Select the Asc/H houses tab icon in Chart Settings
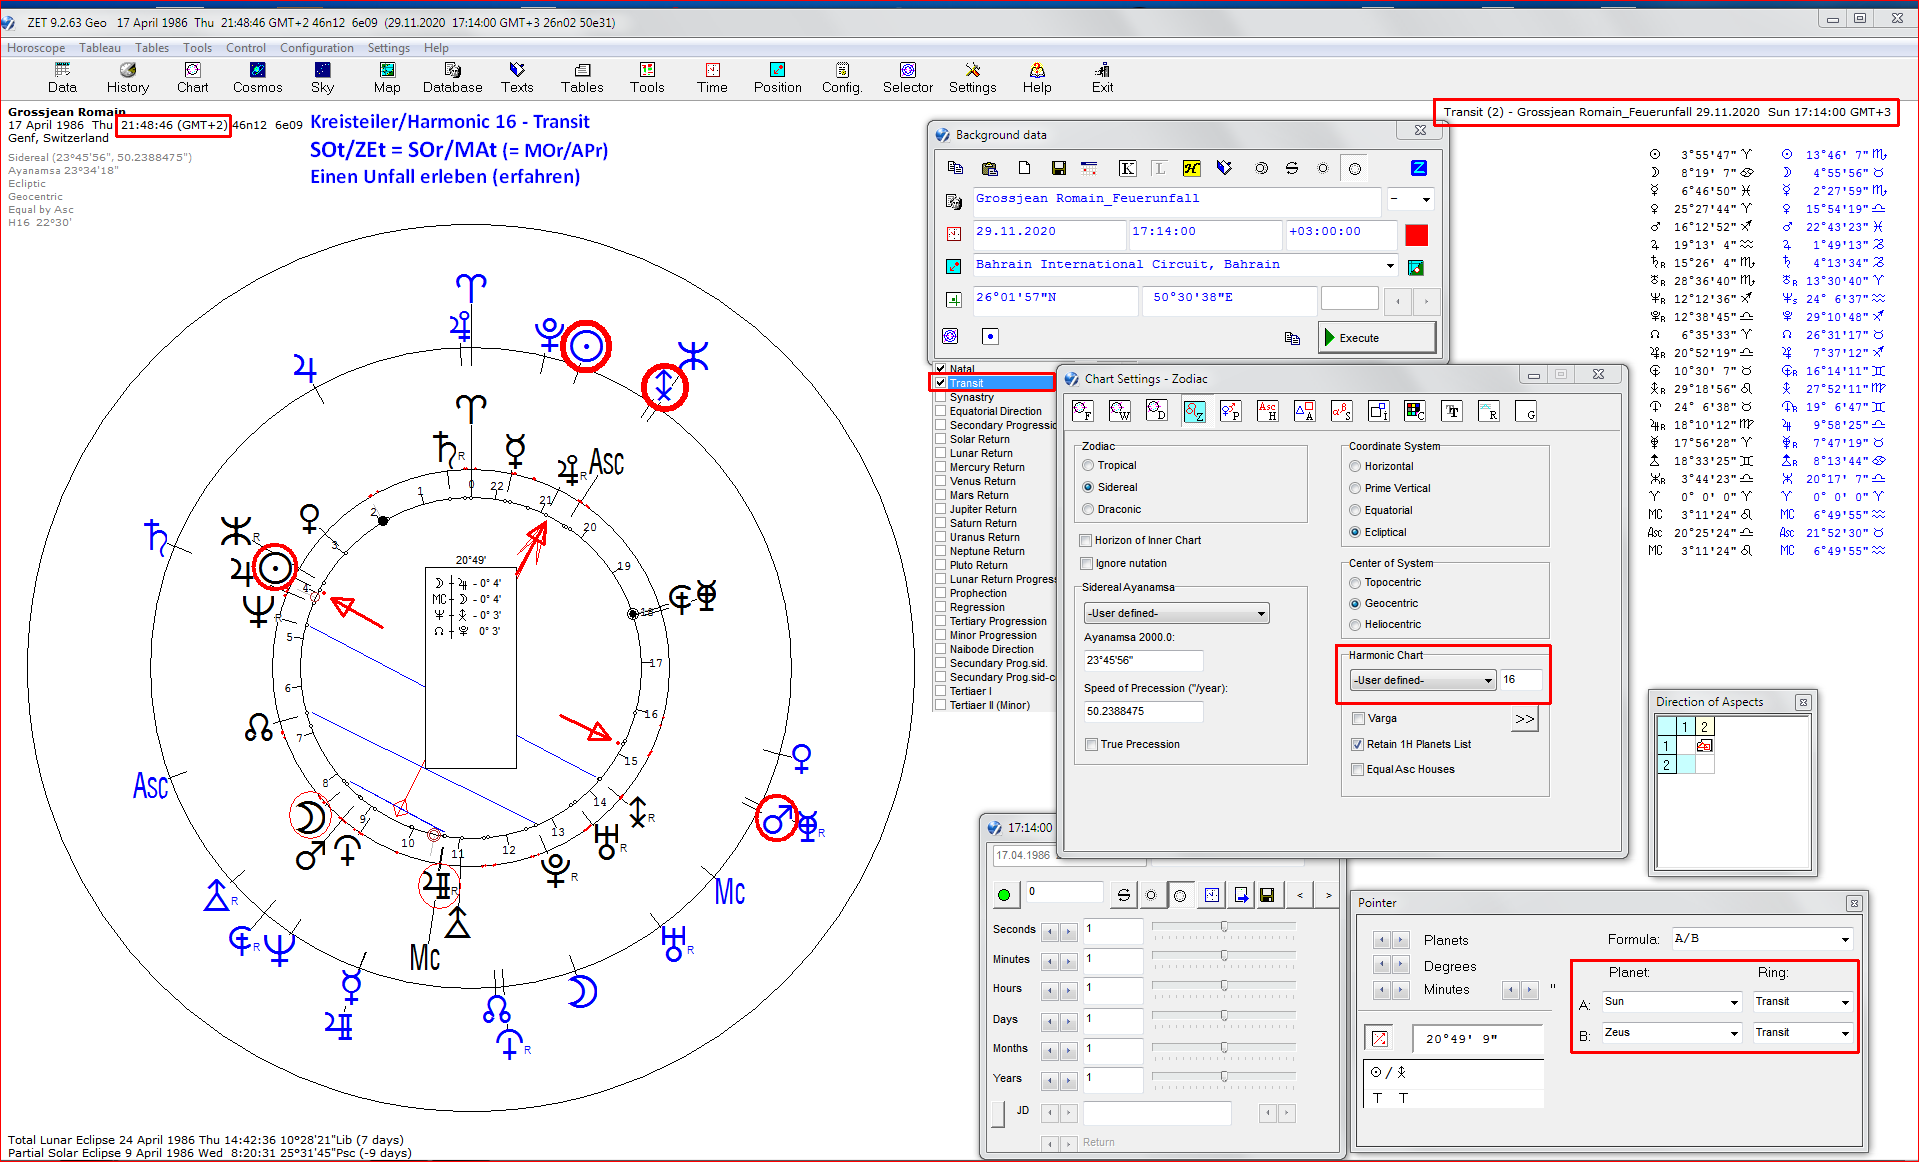1919x1162 pixels. click(1268, 411)
